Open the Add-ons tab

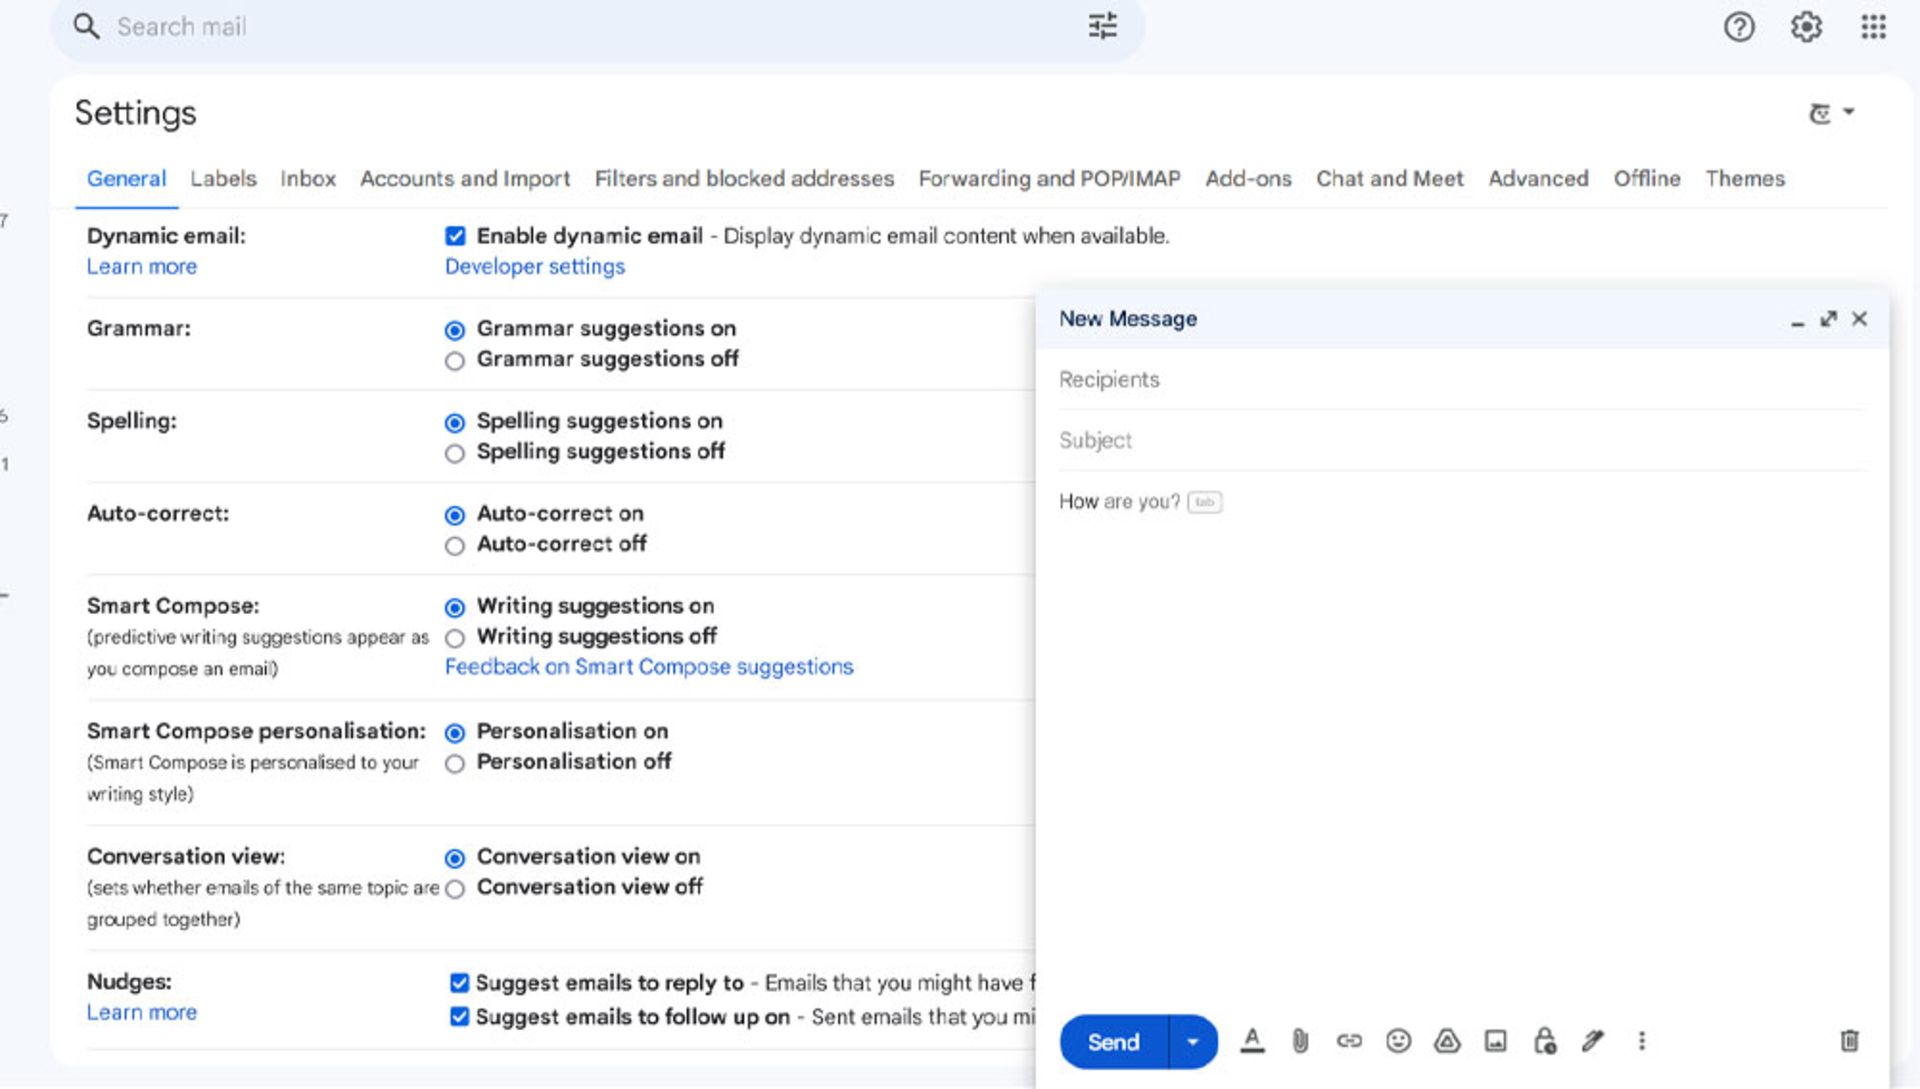tap(1248, 179)
